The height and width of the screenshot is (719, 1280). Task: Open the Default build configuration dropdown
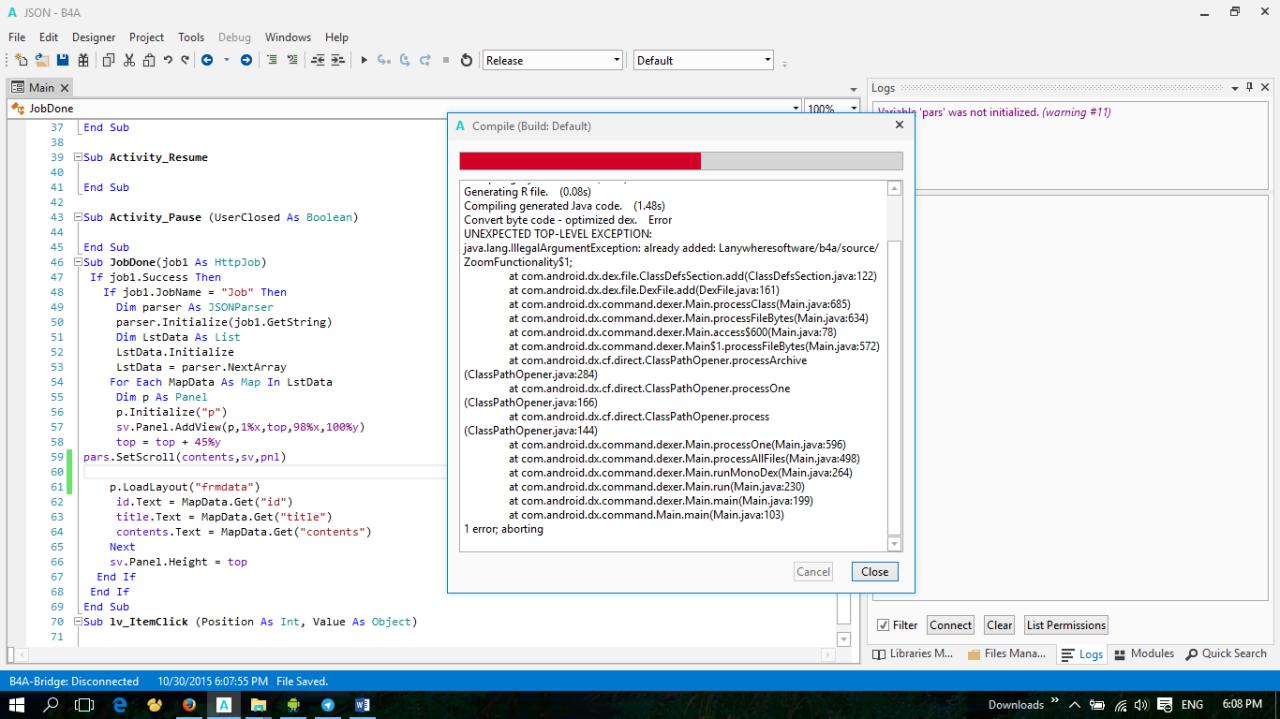[767, 60]
